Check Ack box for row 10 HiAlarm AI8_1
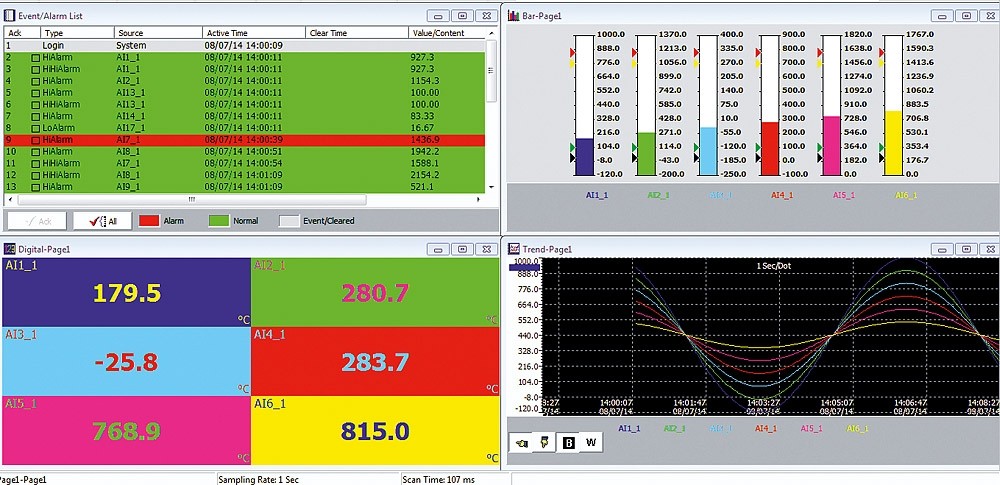The width and height of the screenshot is (1000, 485). click(x=36, y=151)
